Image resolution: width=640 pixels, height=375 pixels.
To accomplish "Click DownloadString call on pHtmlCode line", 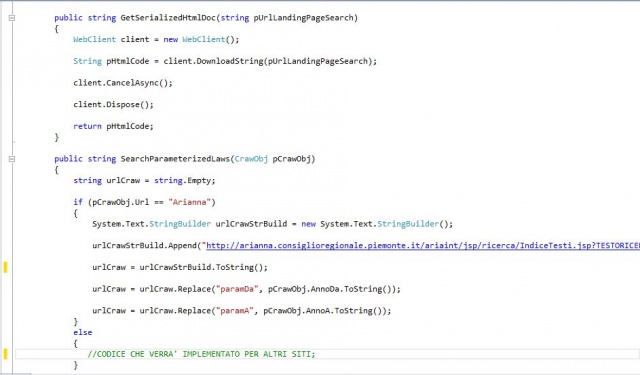I will [x=230, y=61].
